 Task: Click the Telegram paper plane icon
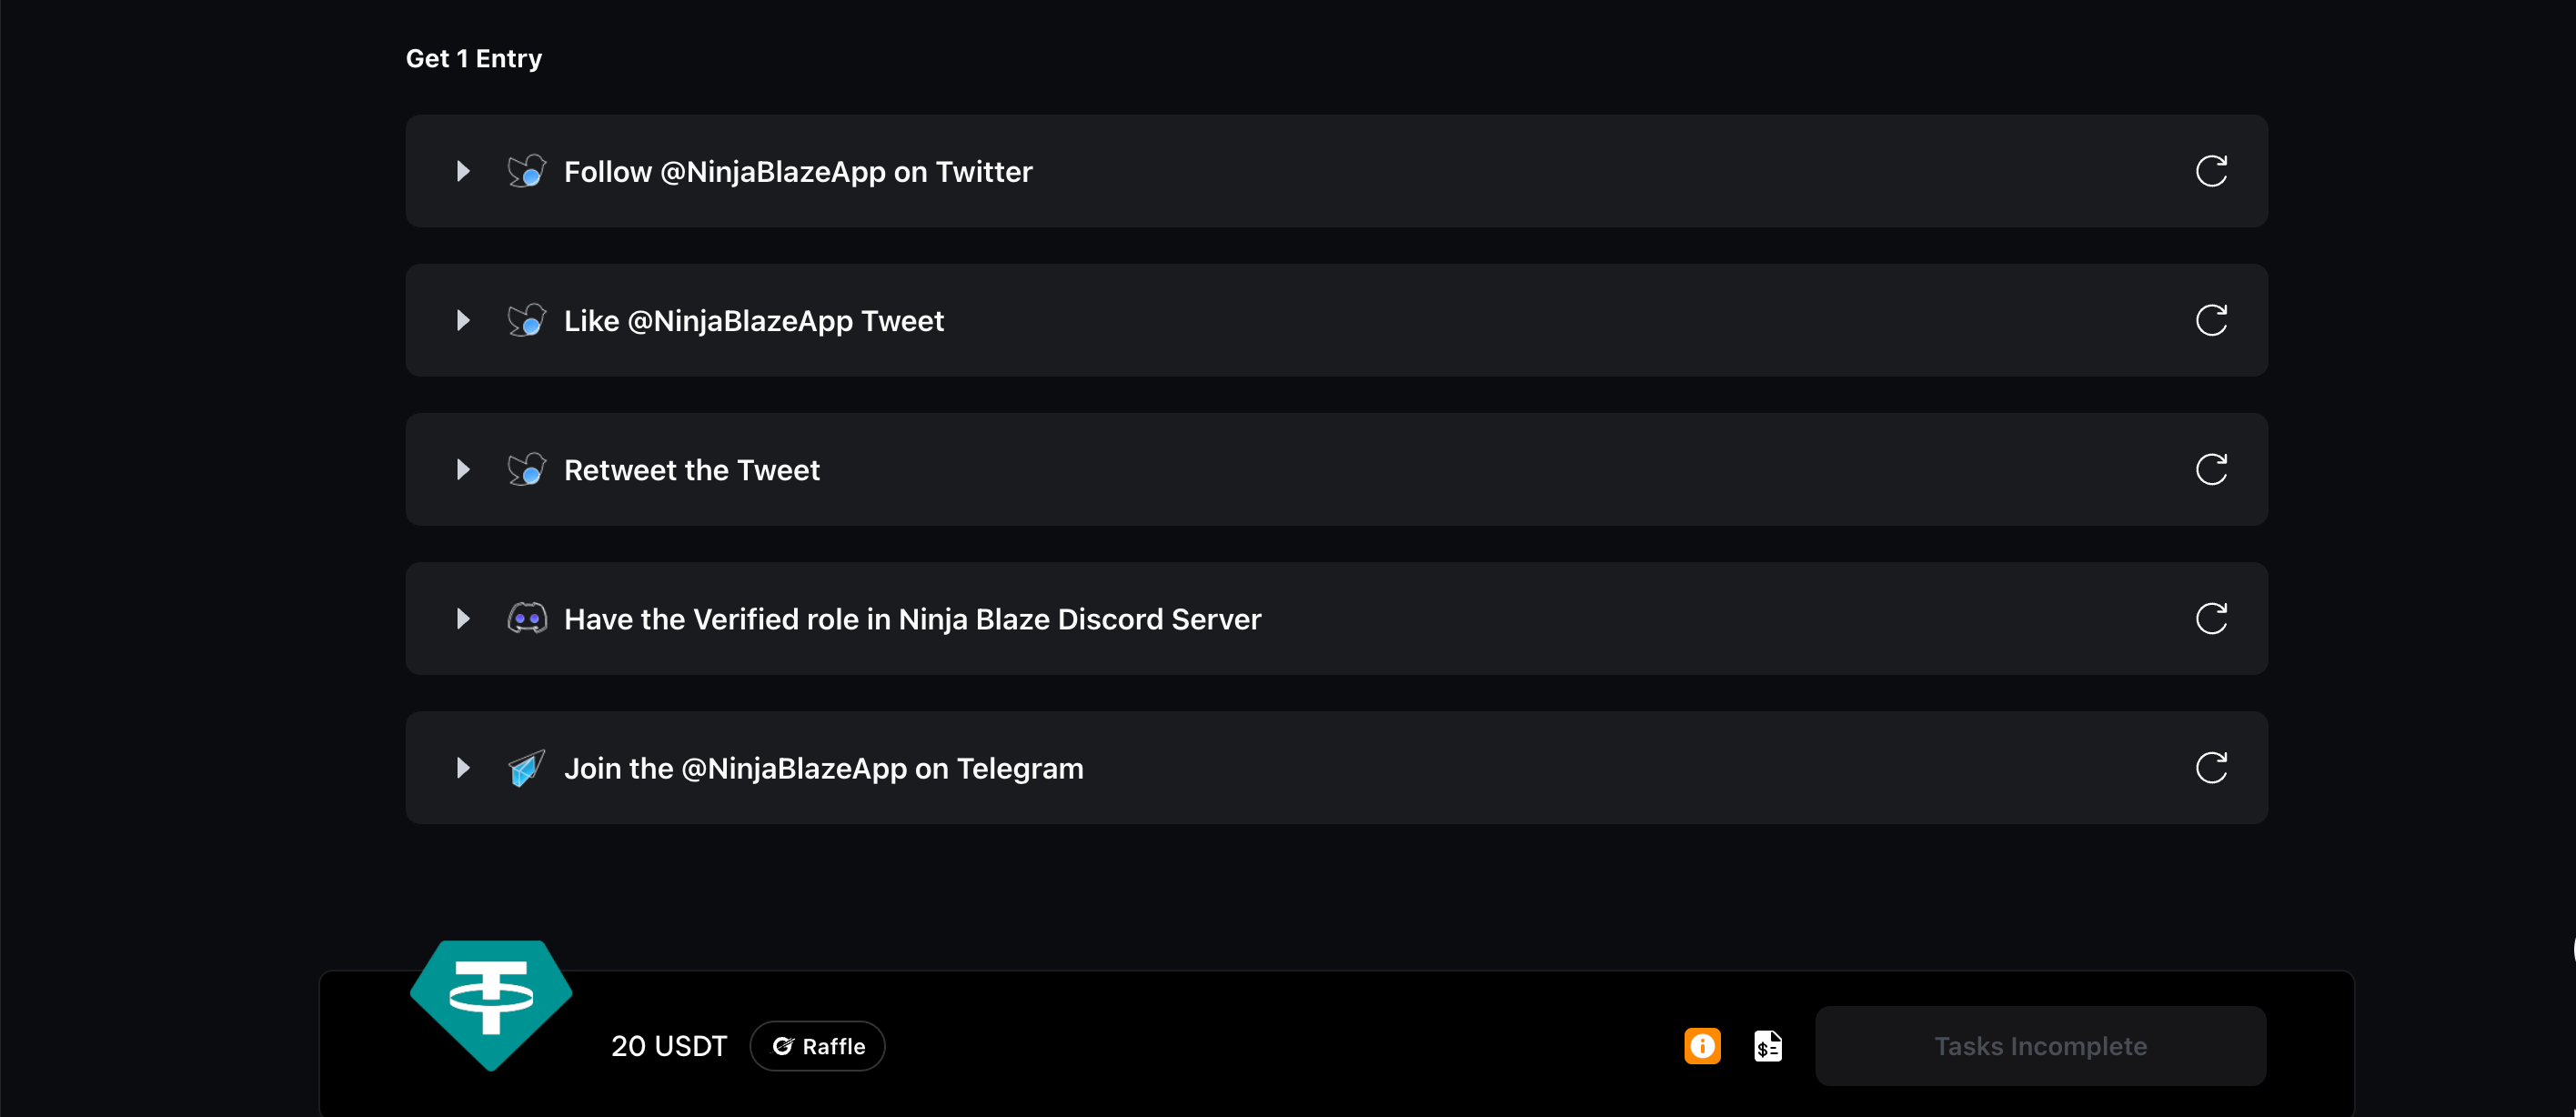527,768
